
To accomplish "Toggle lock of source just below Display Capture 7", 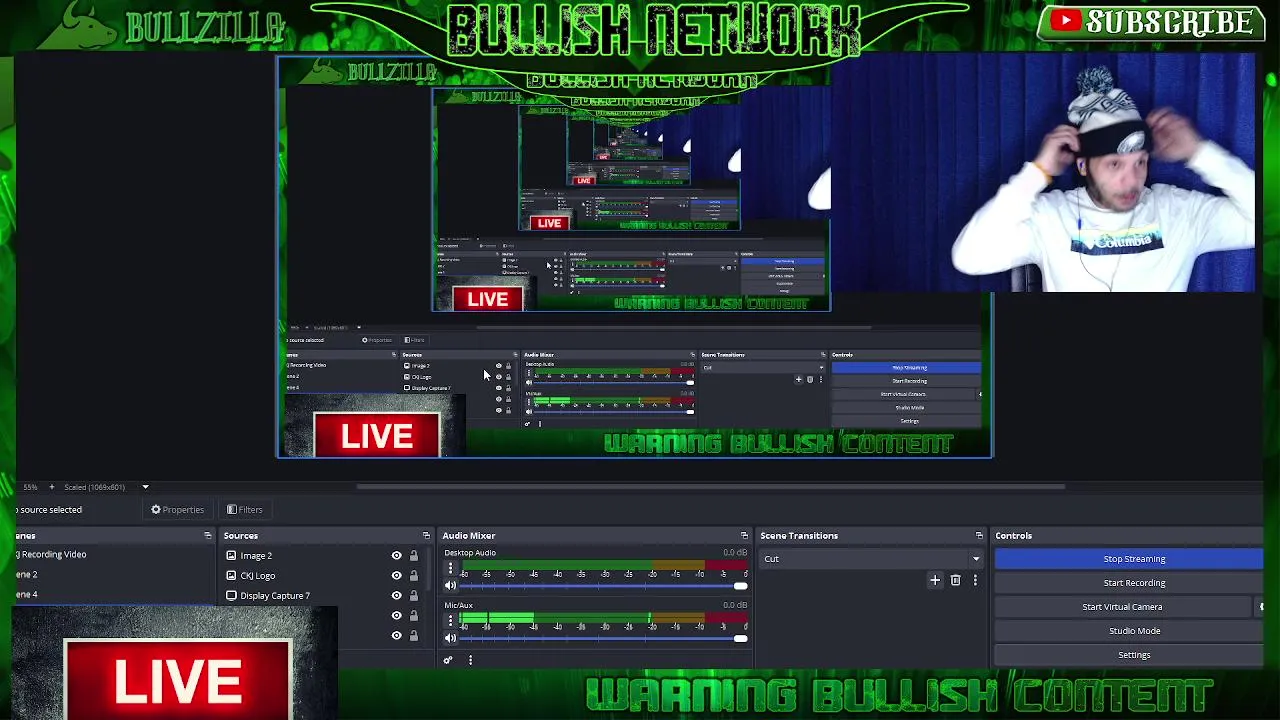I will pos(413,616).
